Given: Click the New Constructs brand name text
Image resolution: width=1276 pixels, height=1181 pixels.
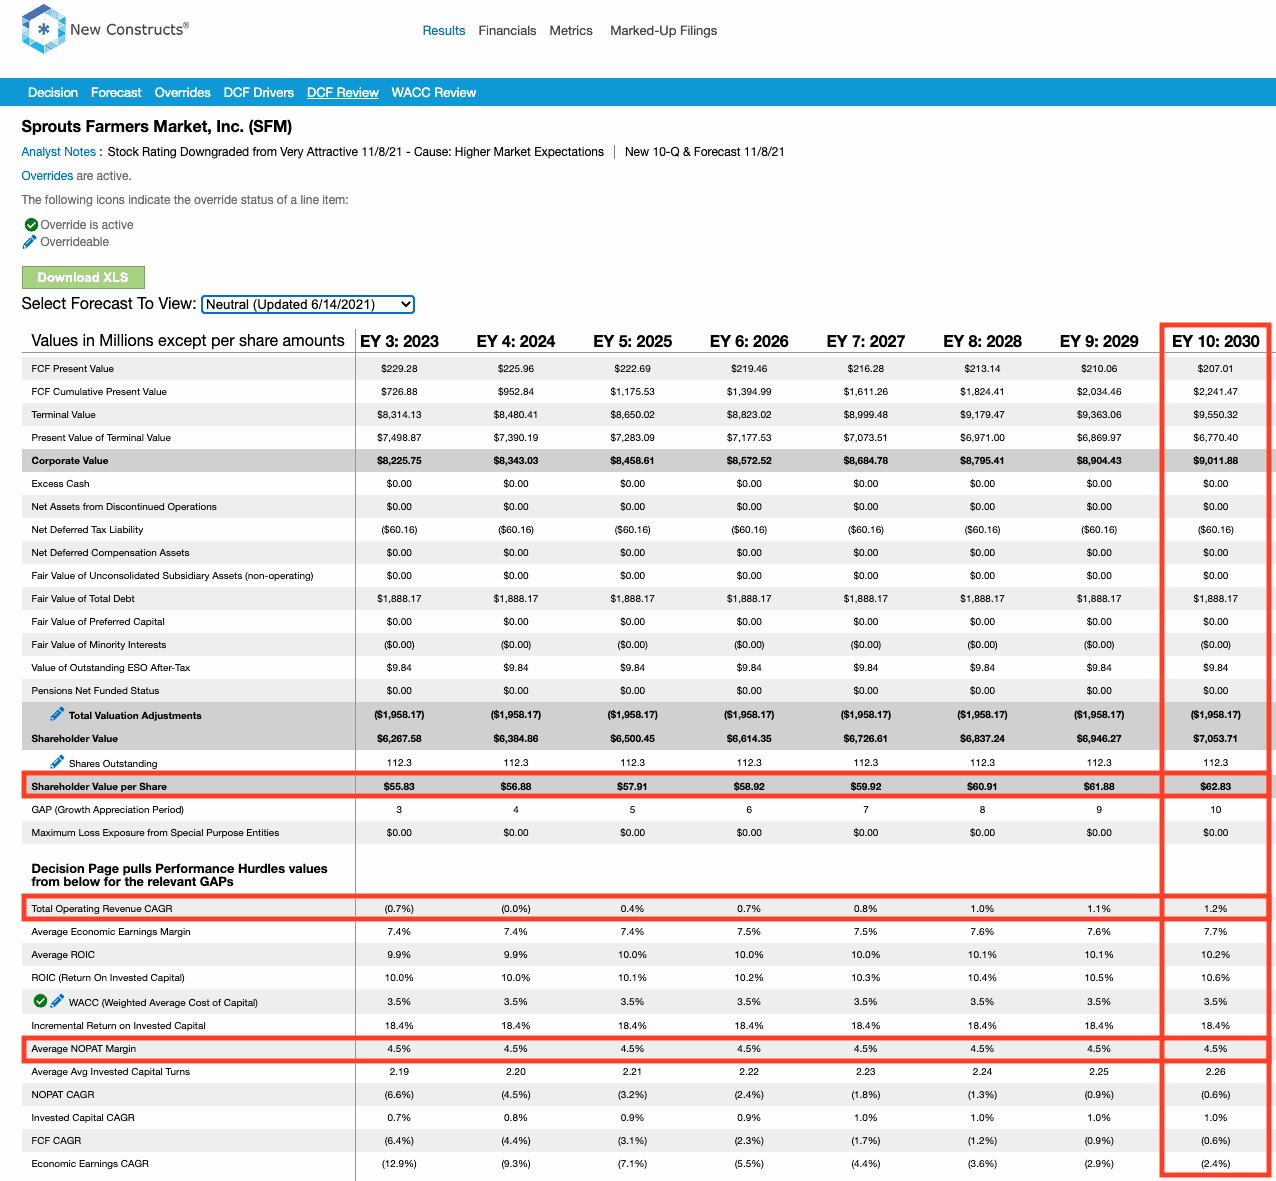Looking at the screenshot, I should 129,29.
